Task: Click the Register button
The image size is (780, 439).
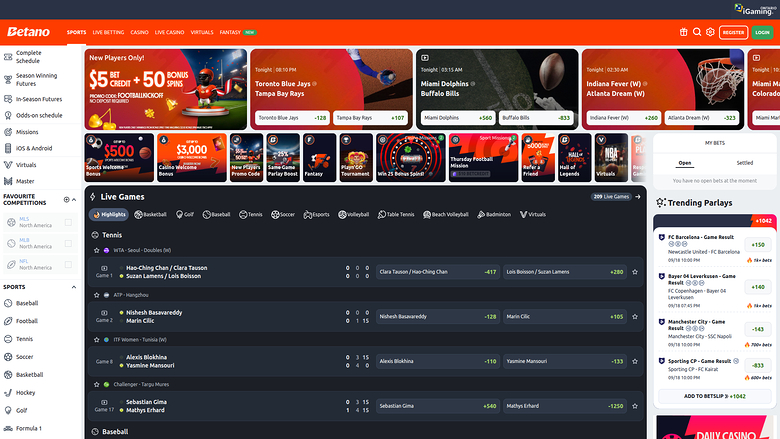Action: pos(733,32)
